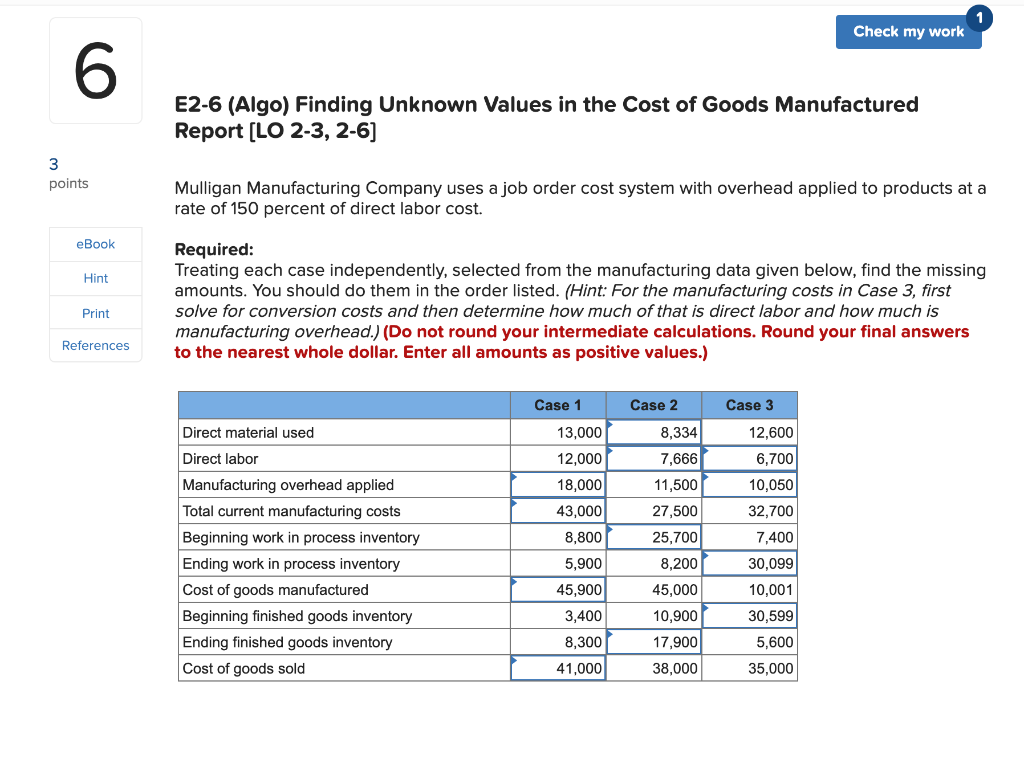Click Beginning work in process field for Case 2
Viewport: 1024px width, 775px height.
(x=654, y=537)
